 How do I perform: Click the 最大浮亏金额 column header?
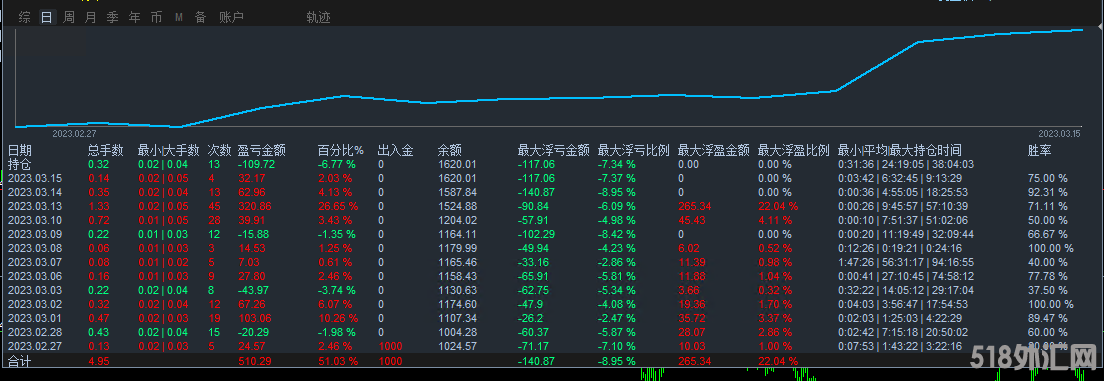(553, 150)
